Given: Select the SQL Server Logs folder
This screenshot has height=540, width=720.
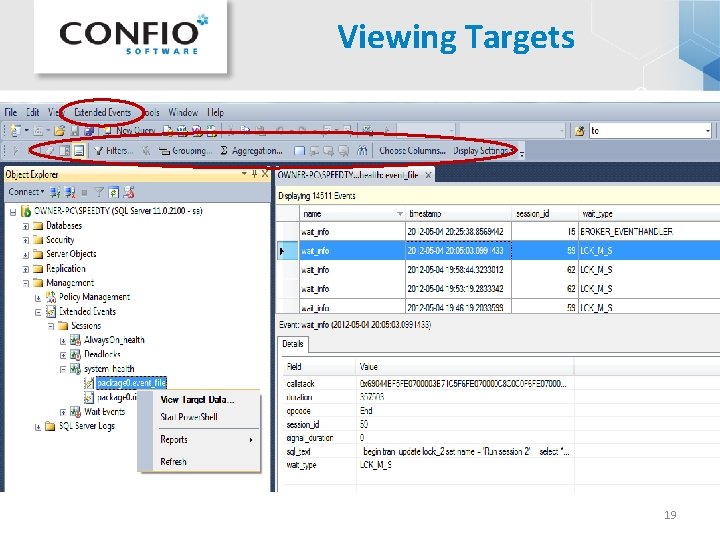Looking at the screenshot, I should (87, 426).
